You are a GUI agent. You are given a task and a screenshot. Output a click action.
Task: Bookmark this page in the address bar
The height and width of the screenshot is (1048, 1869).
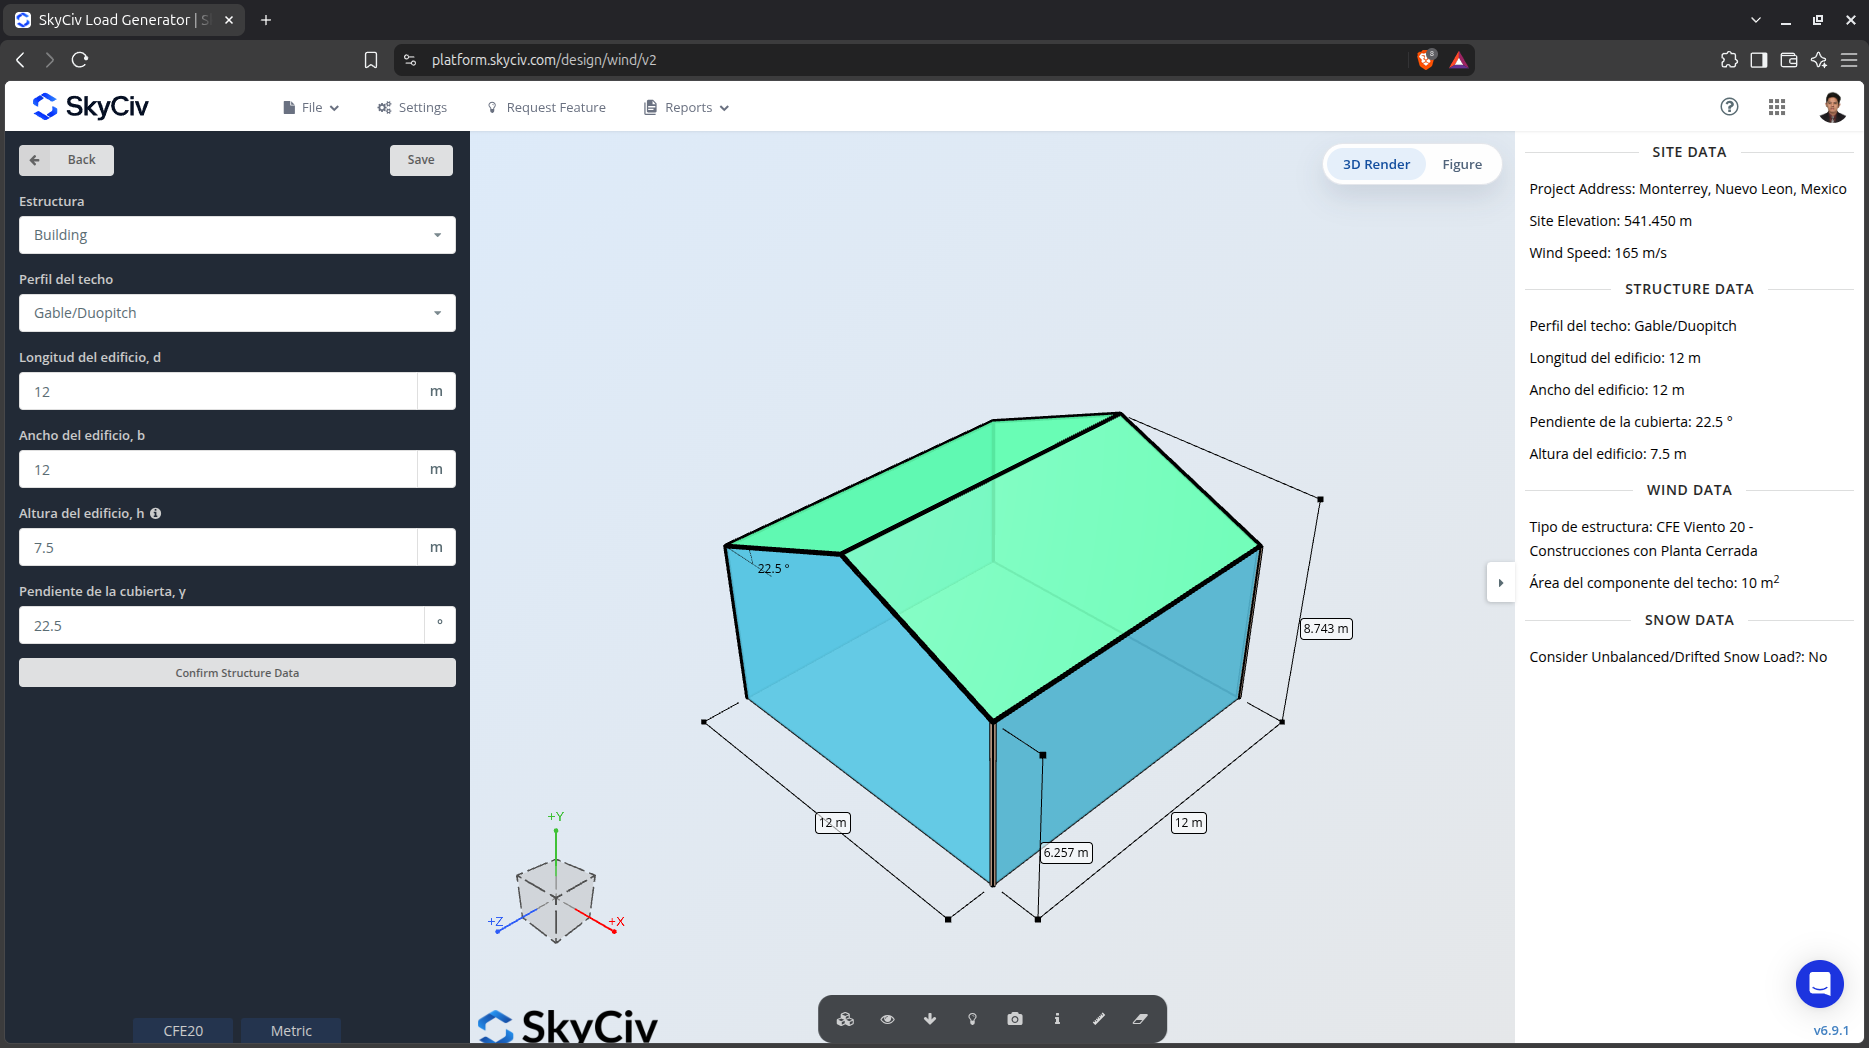coord(371,60)
